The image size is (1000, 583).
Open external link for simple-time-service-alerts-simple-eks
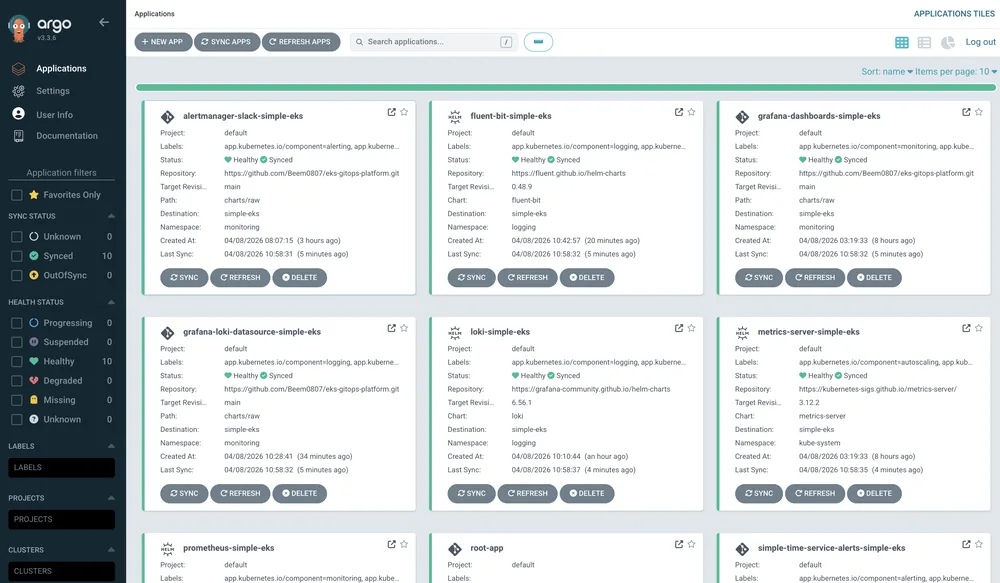point(966,544)
